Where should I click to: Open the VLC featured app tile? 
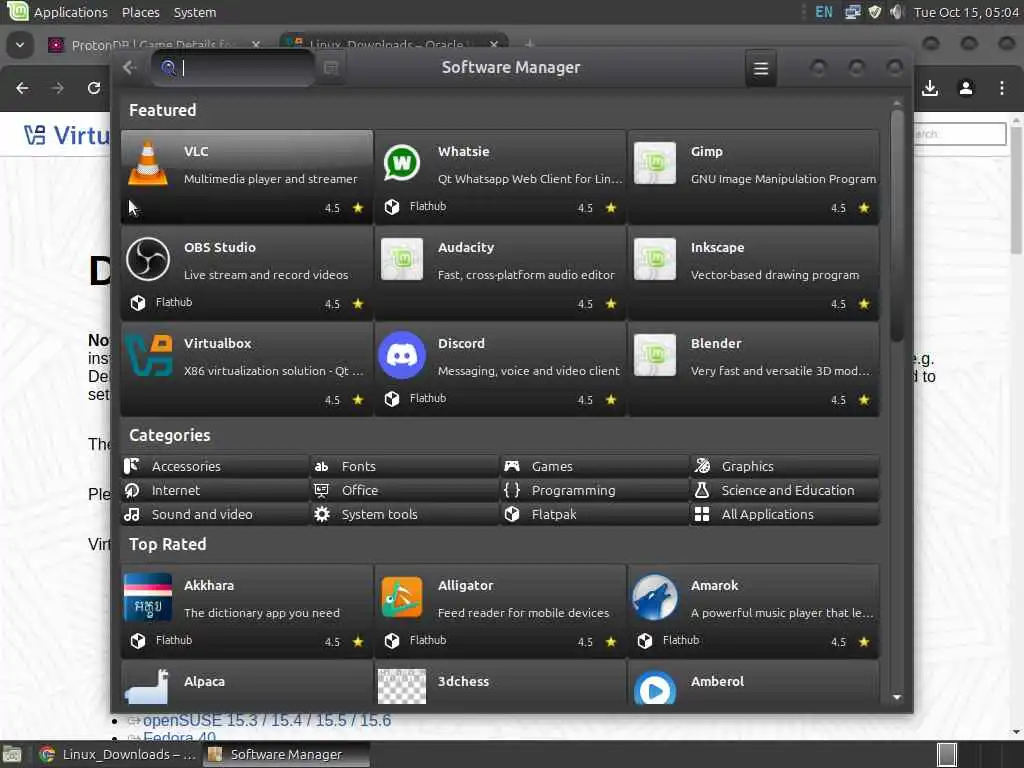(247, 176)
